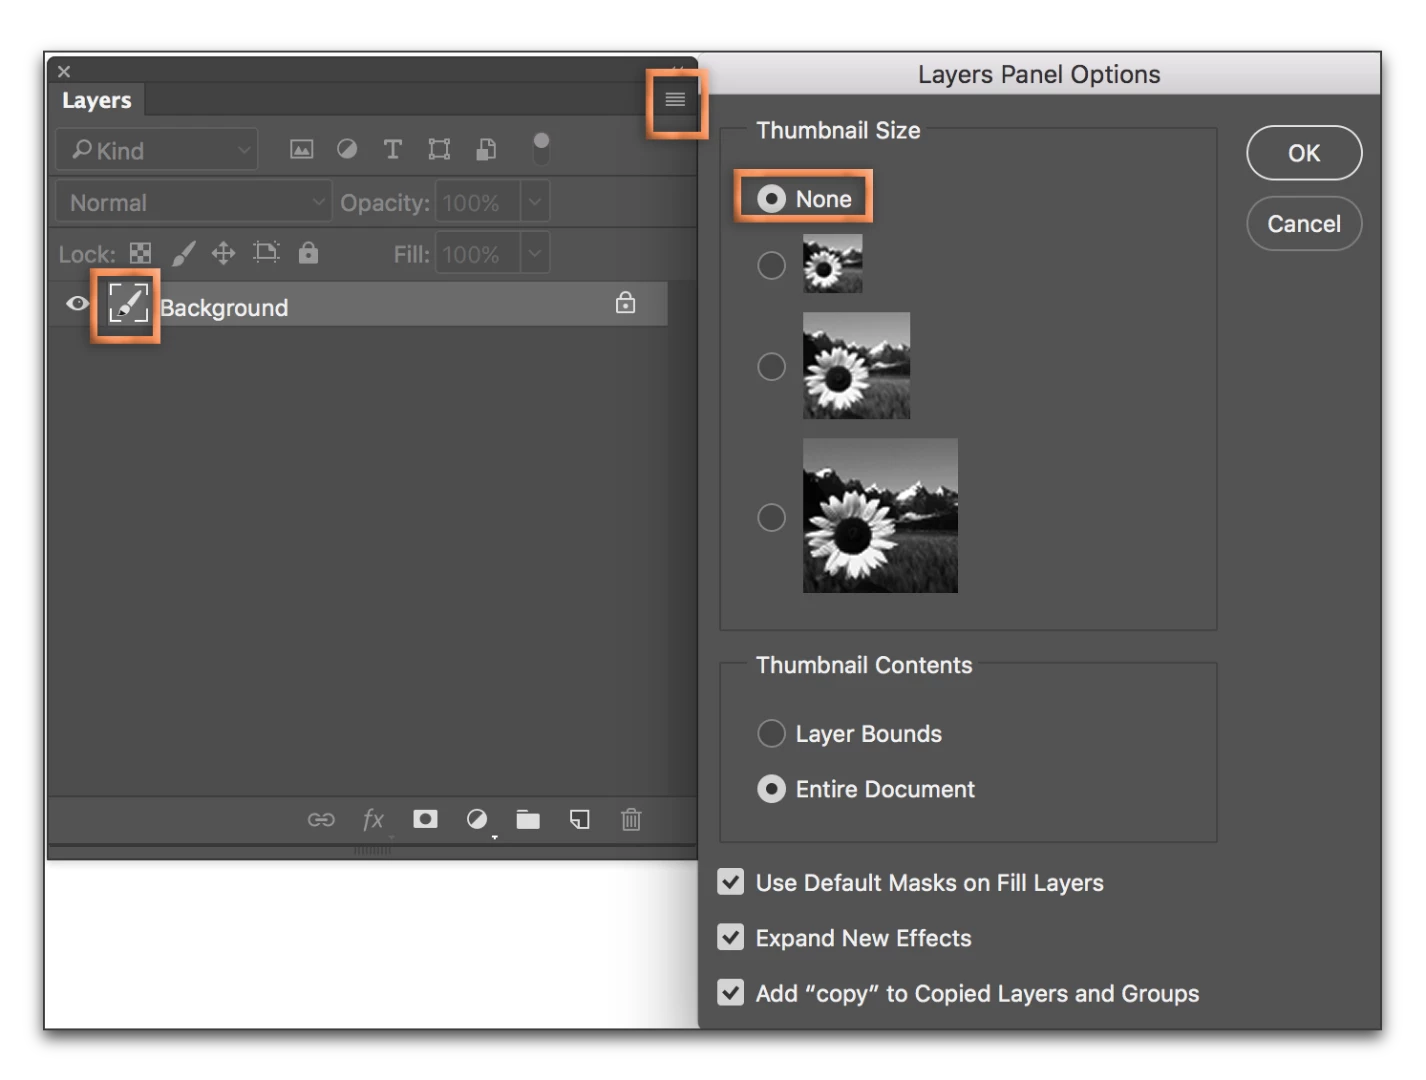Click the medium sunflower thumbnail preview
Viewport: 1426px width, 1080px height.
point(856,365)
